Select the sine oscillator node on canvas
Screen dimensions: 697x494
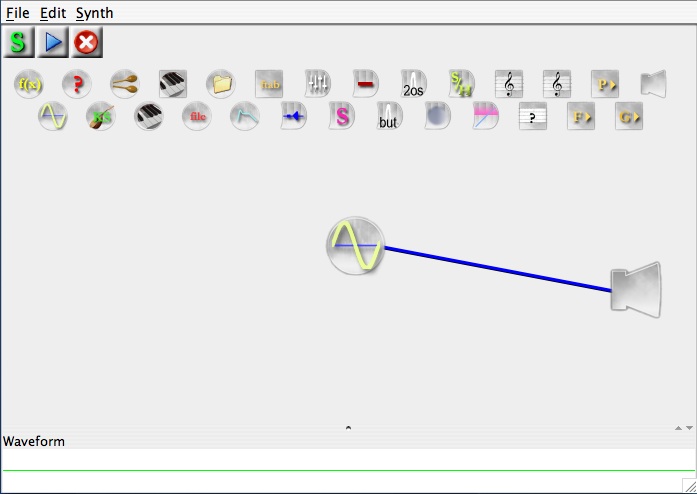pos(355,246)
